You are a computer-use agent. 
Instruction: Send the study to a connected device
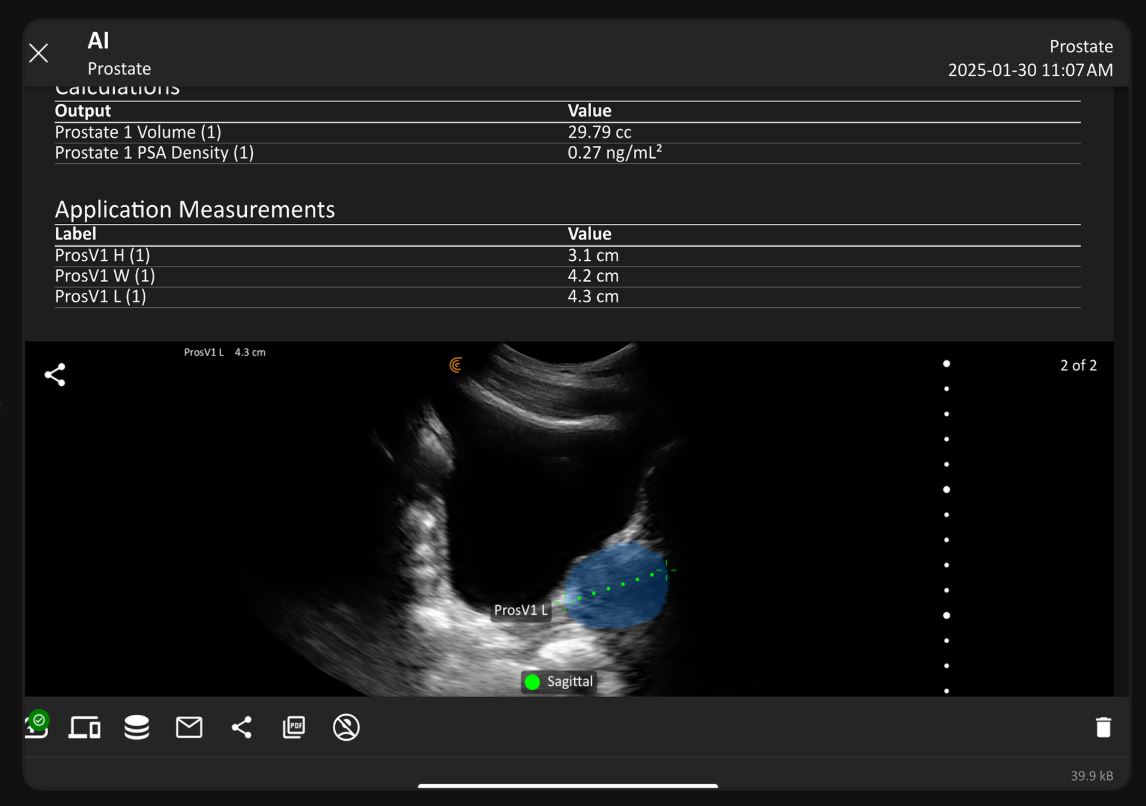point(84,727)
